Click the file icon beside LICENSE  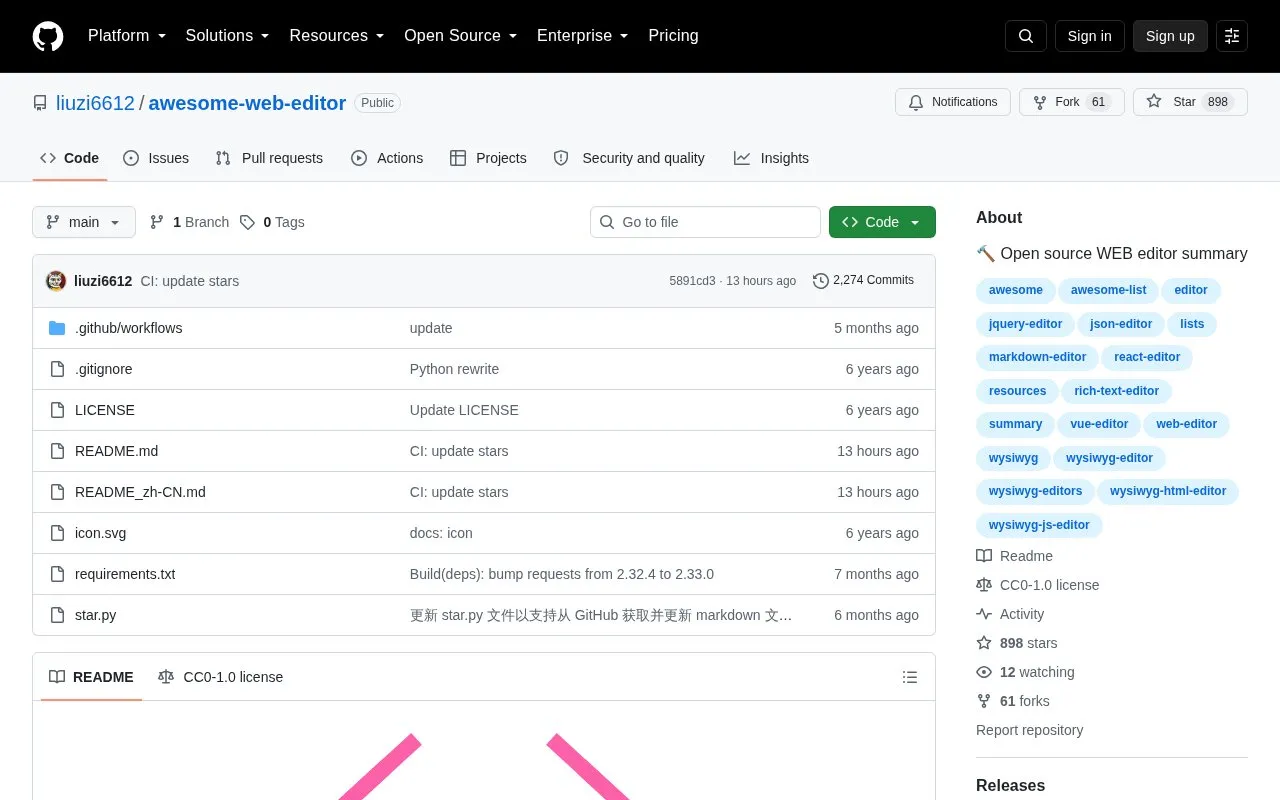[x=57, y=410]
